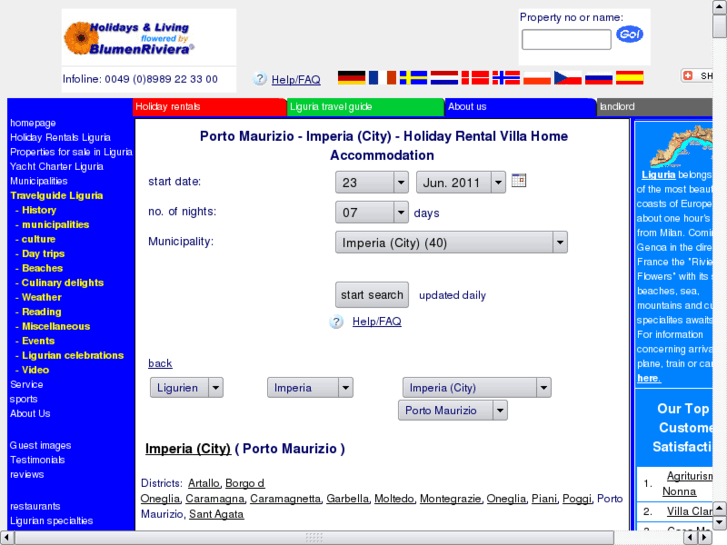Open the Porto Maurizio district dropdown
This screenshot has width=727, height=545.
[453, 410]
